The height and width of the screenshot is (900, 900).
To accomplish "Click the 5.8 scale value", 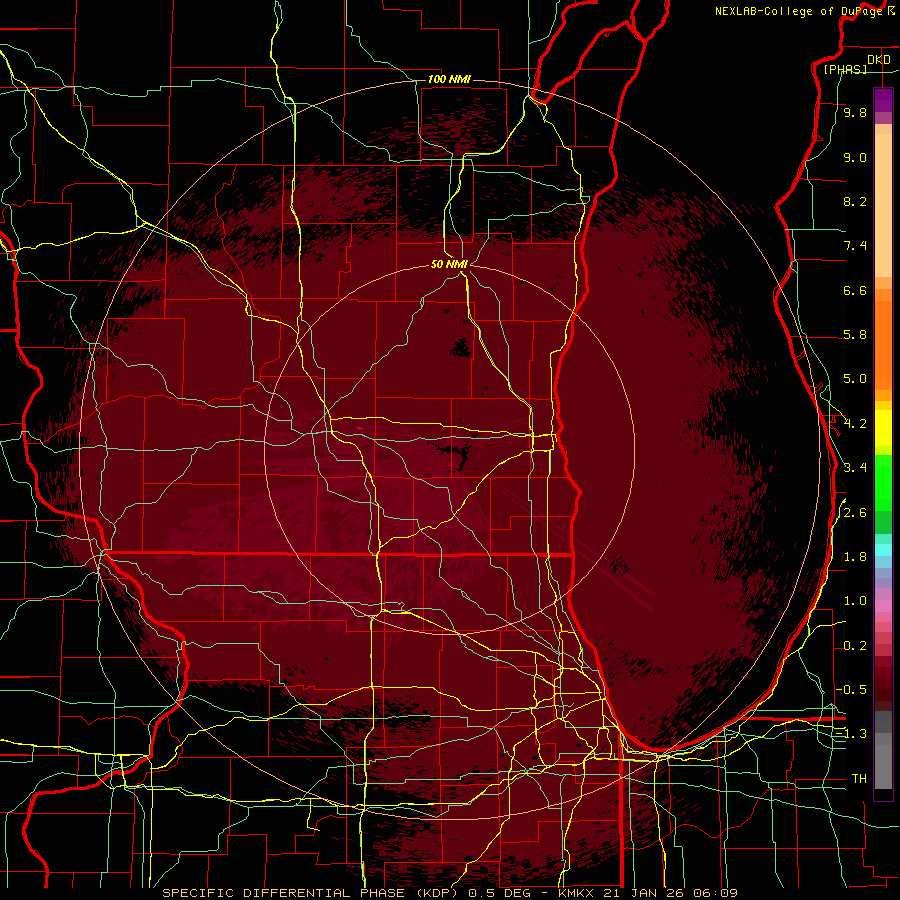I will 855,335.
